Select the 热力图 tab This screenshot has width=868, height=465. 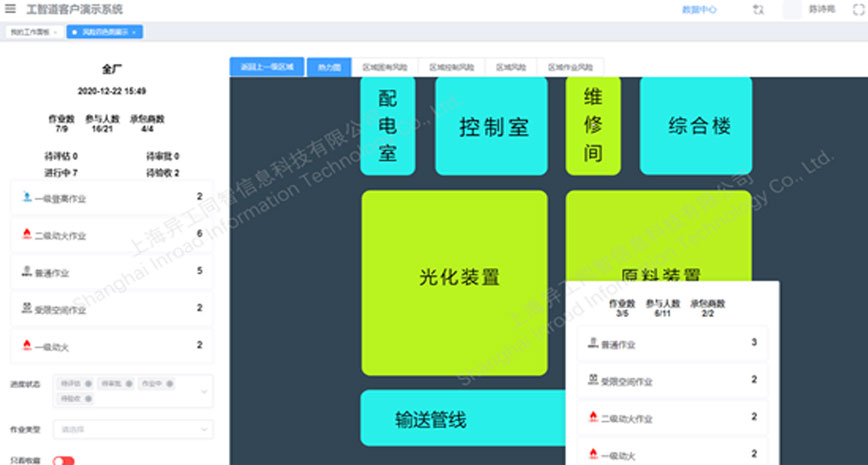coord(329,67)
